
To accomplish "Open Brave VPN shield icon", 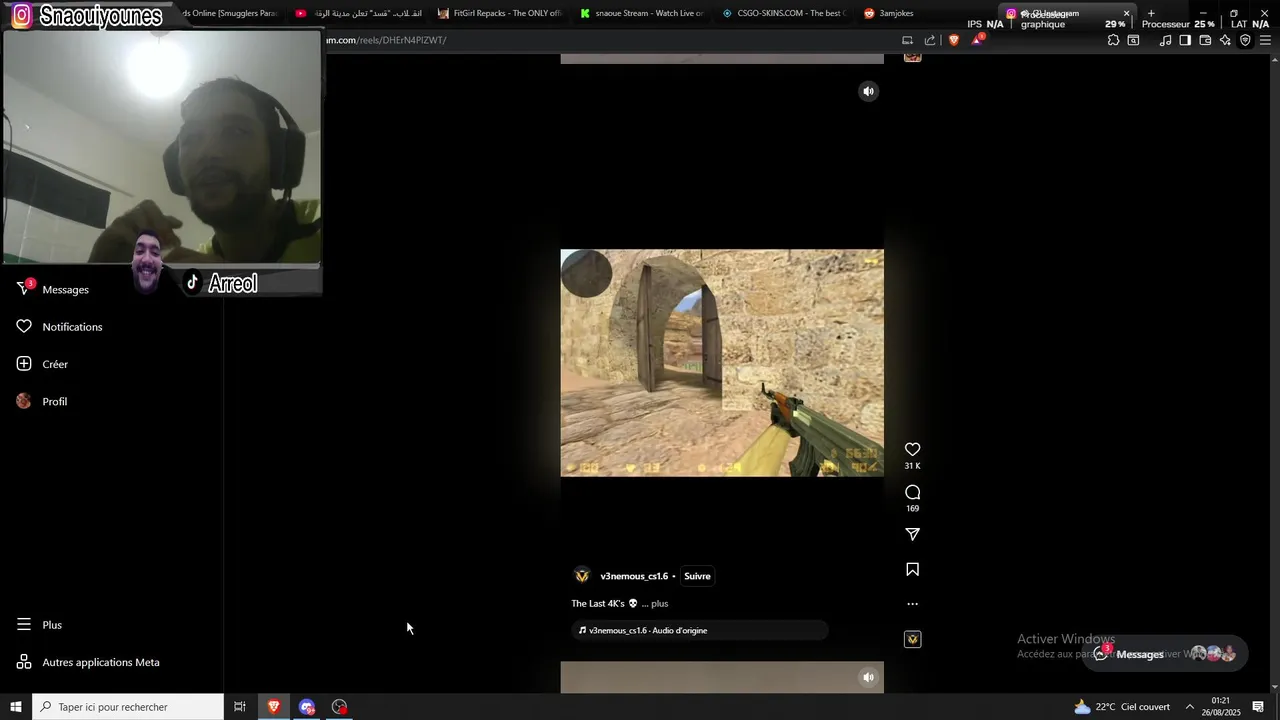I will pos(1245,40).
